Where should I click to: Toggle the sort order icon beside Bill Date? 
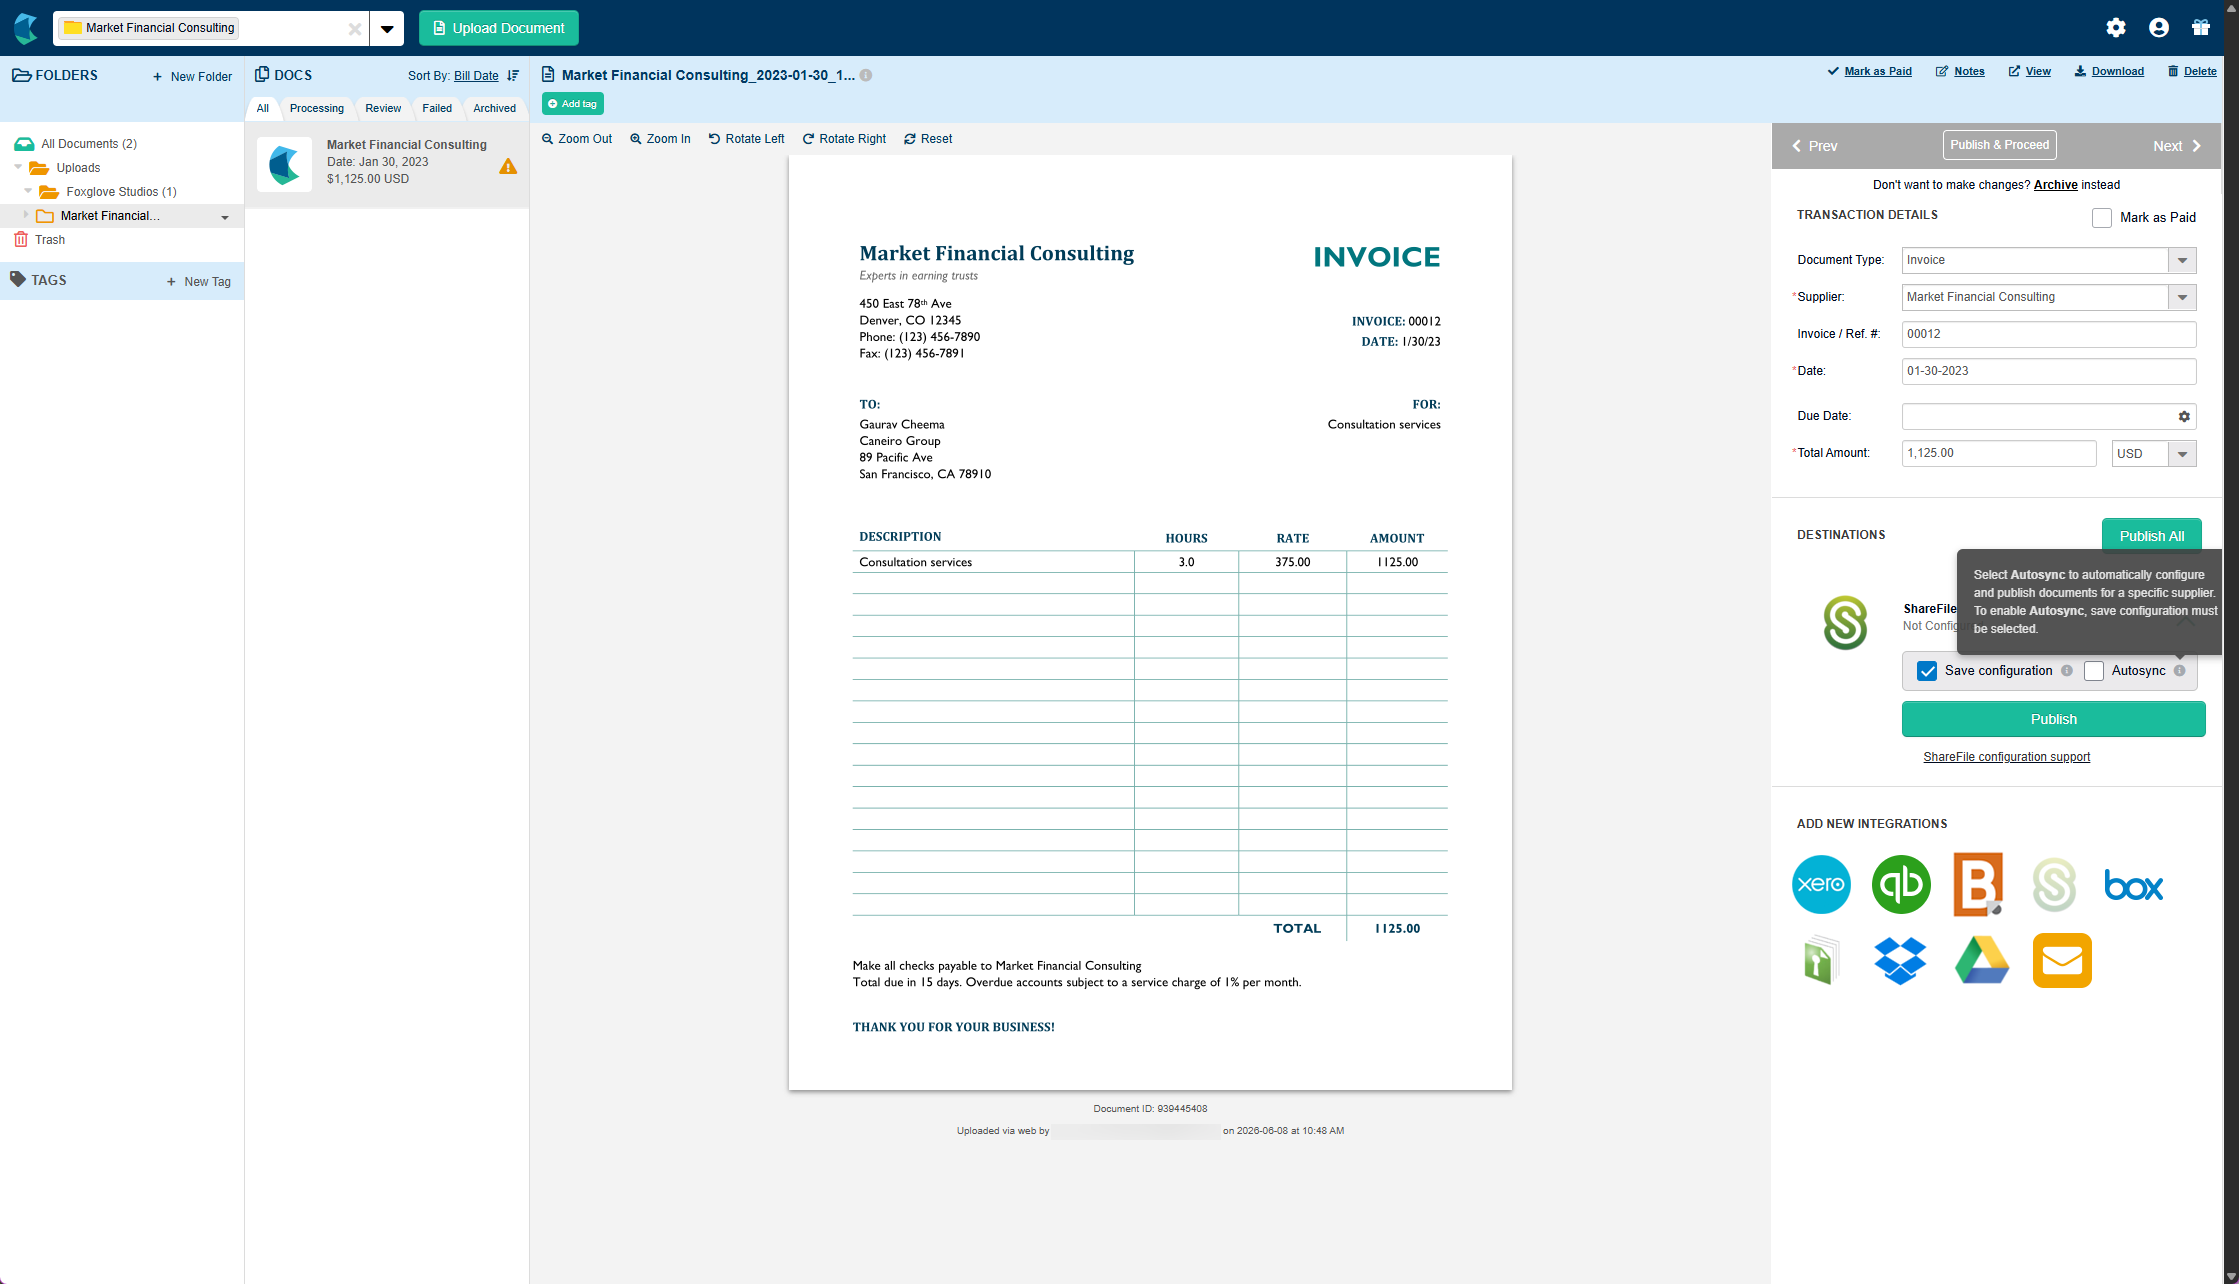pos(513,76)
